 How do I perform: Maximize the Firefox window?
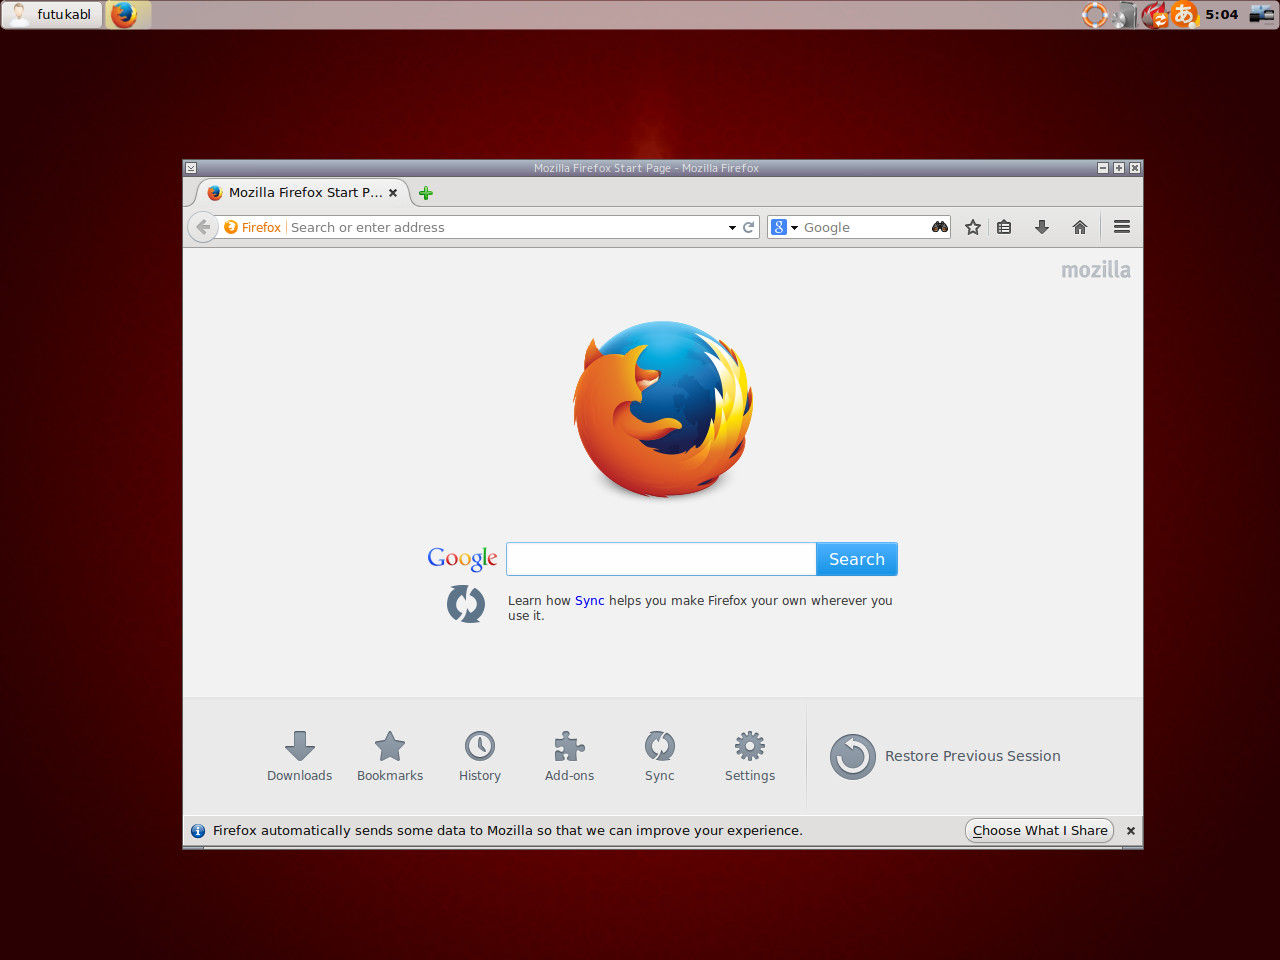pos(1119,168)
